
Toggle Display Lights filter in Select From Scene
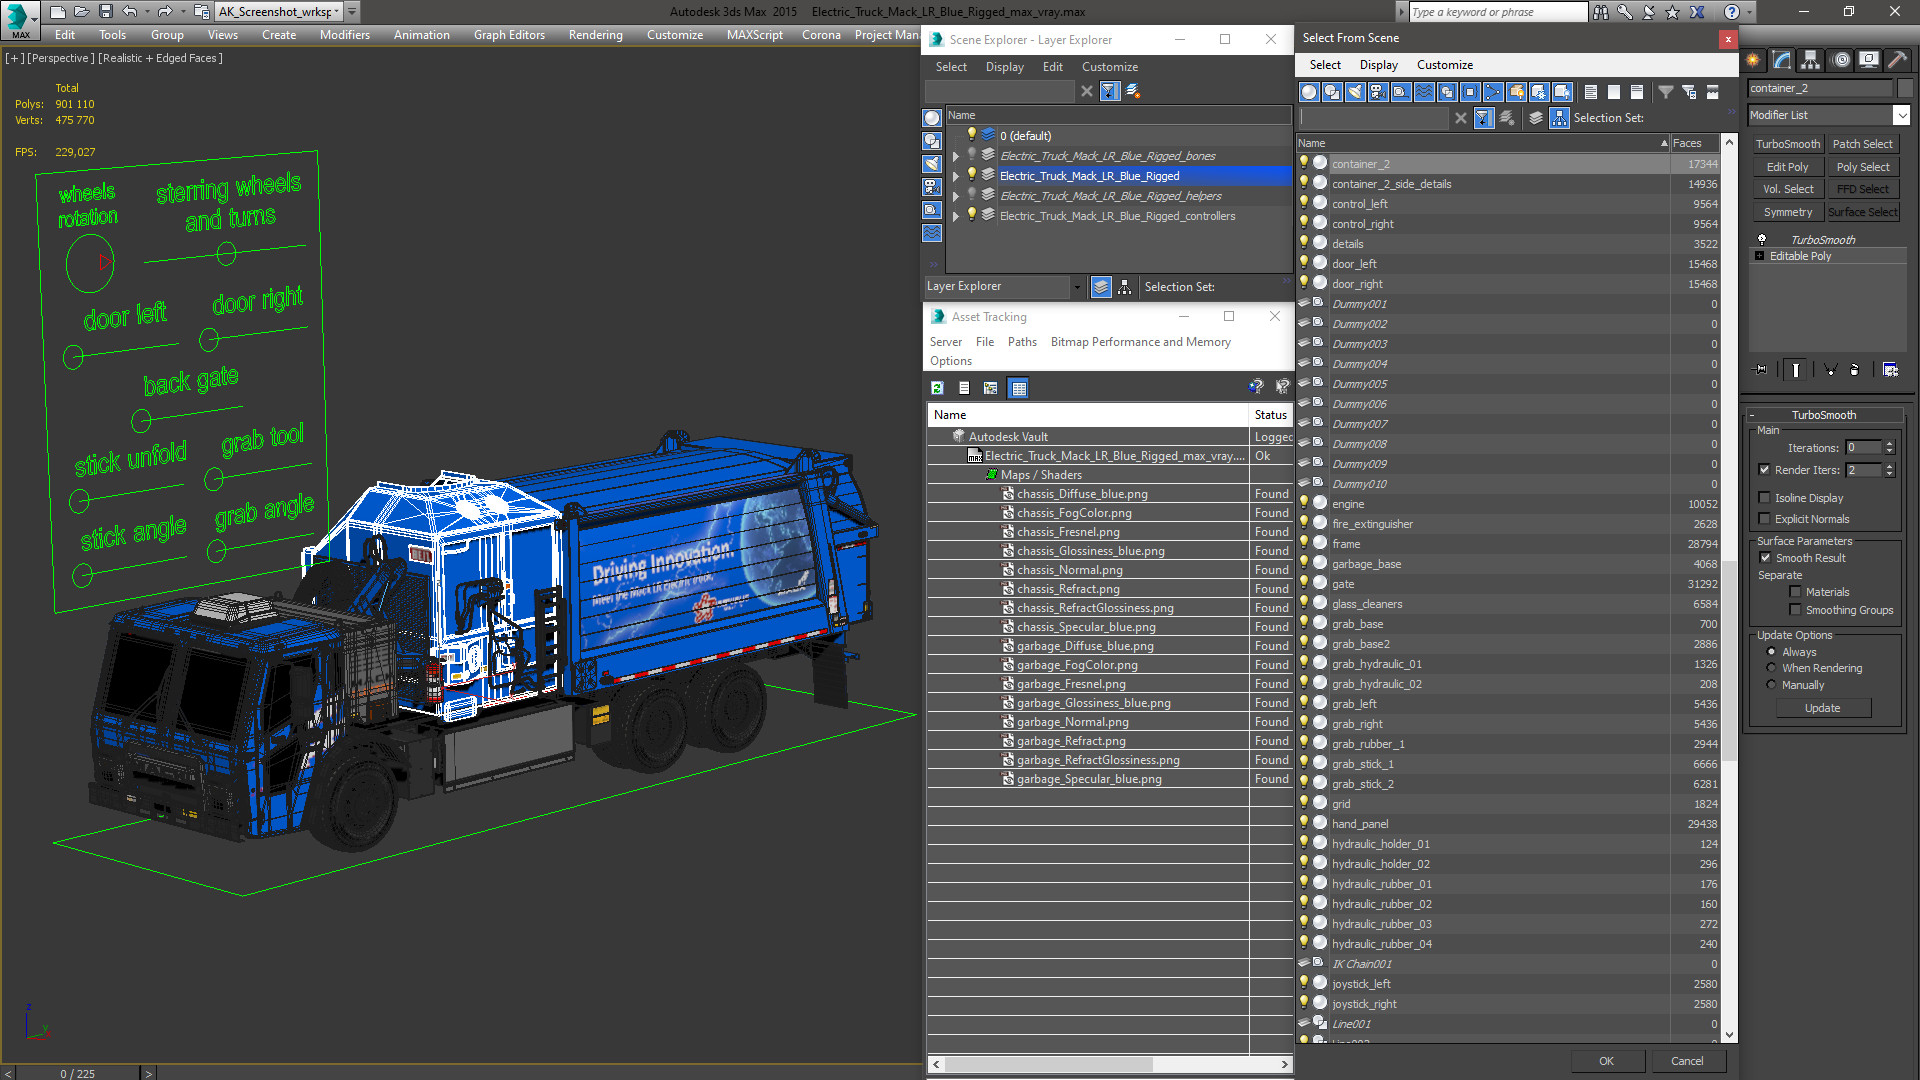coord(1355,92)
